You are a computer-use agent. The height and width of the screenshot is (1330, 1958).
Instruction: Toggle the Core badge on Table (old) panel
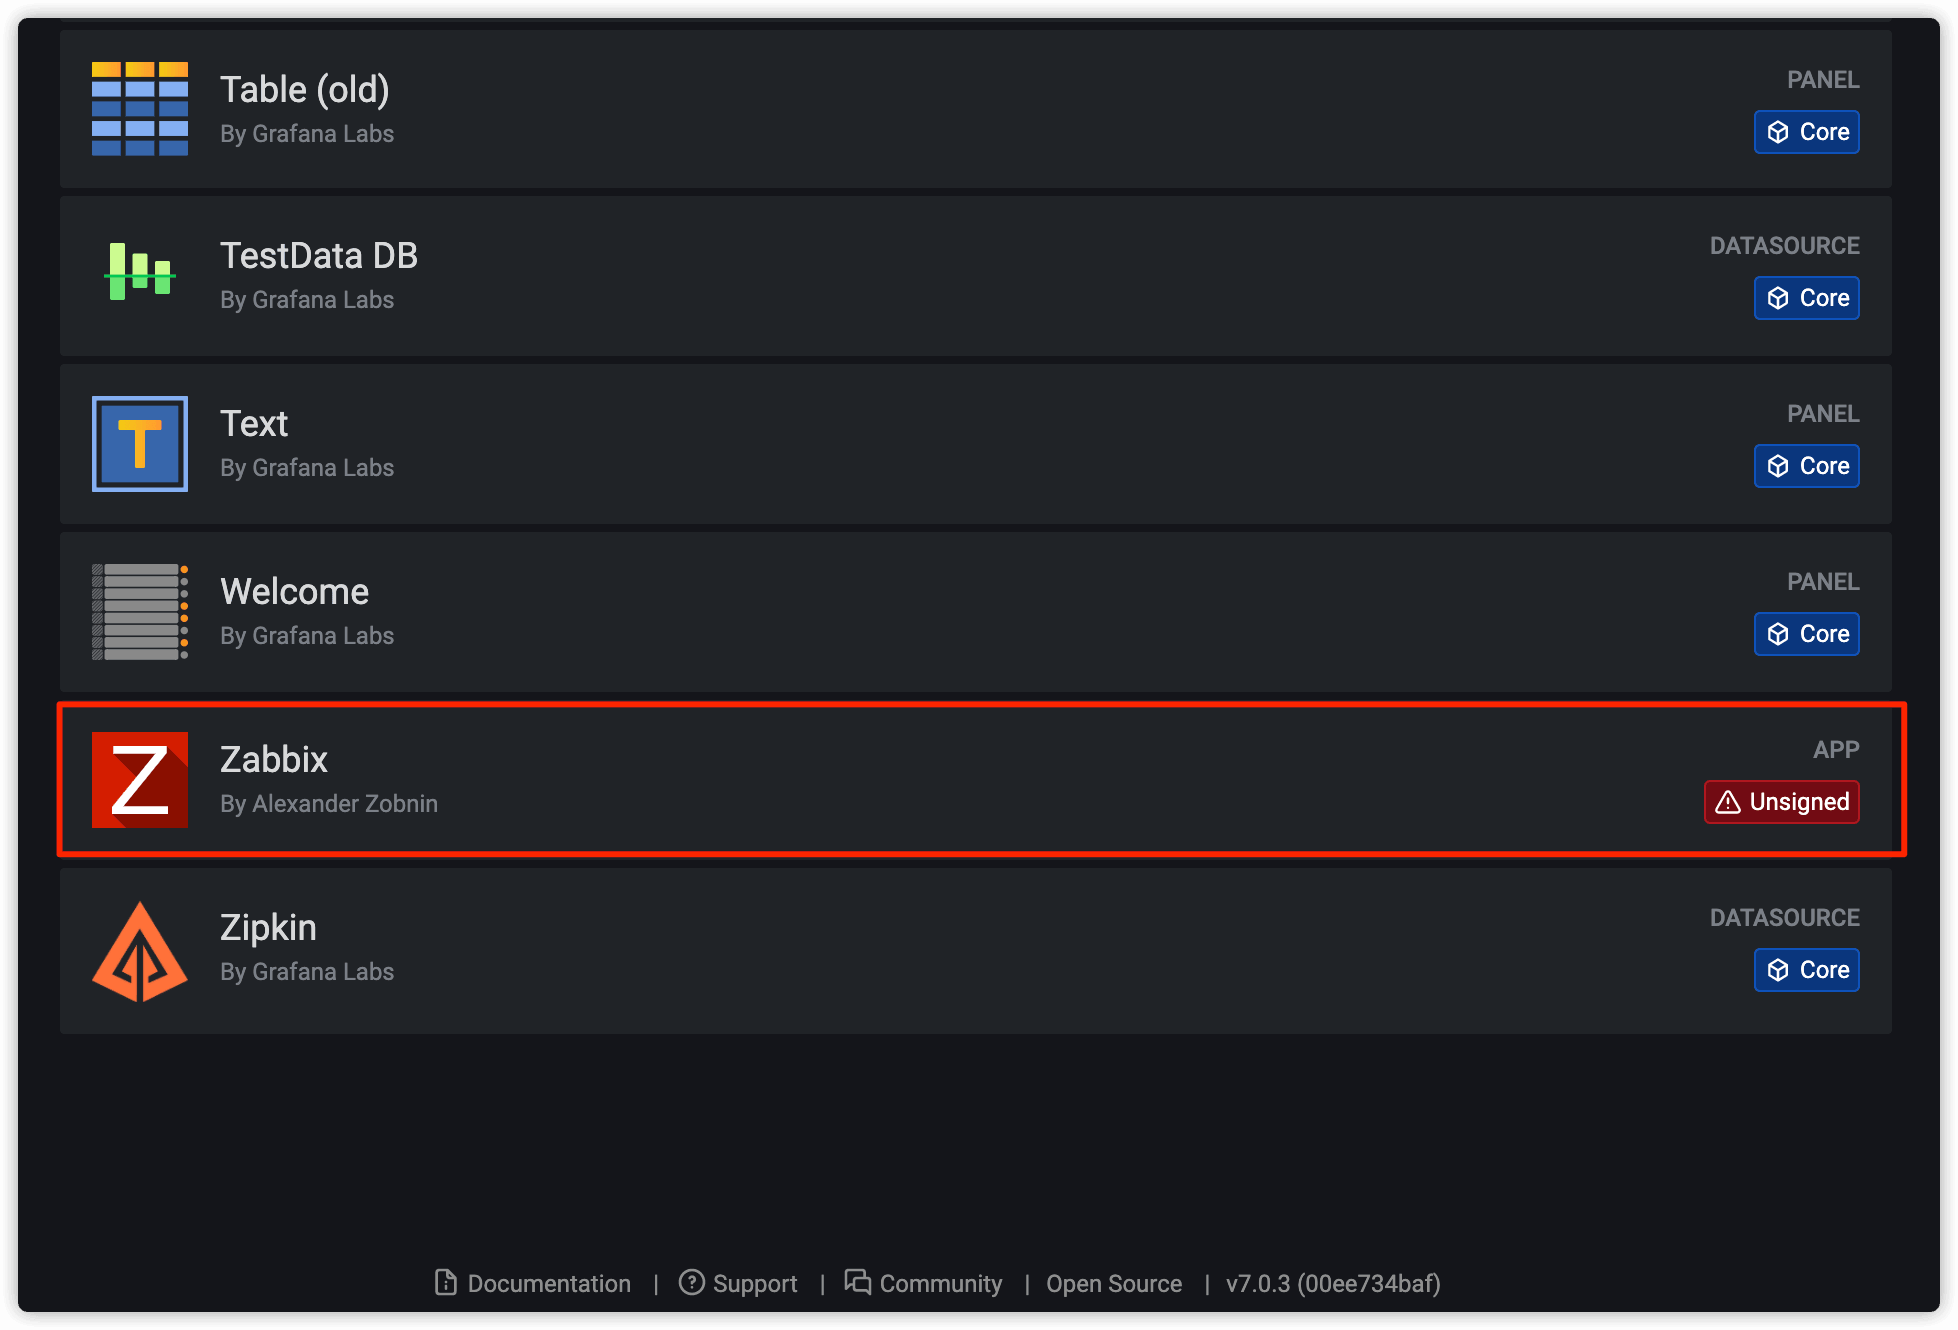point(1808,132)
